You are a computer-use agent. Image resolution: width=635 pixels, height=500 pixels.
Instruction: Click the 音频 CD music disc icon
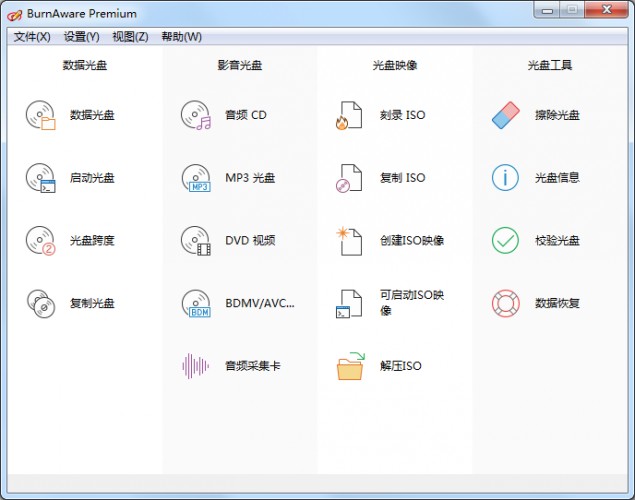point(196,115)
